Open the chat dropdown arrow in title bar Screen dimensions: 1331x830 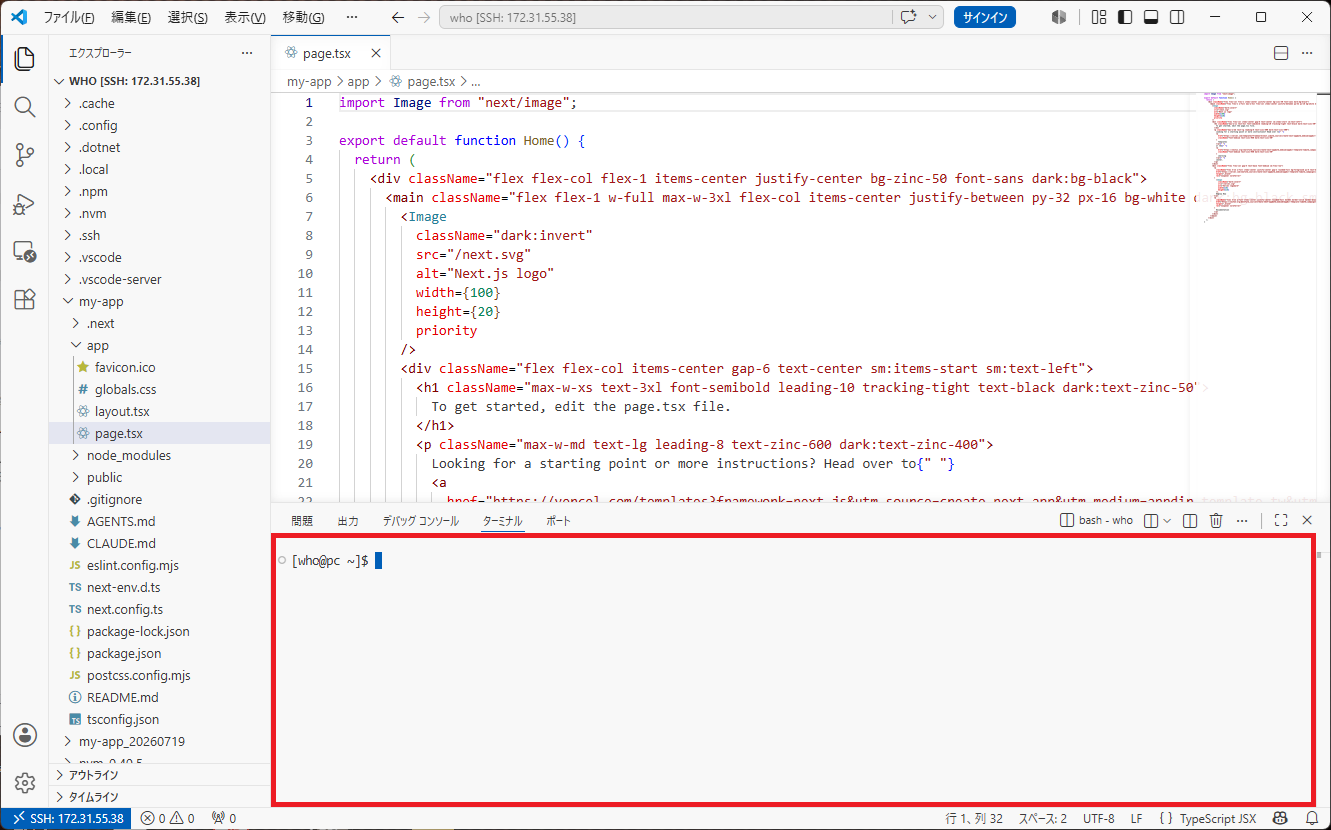(934, 17)
